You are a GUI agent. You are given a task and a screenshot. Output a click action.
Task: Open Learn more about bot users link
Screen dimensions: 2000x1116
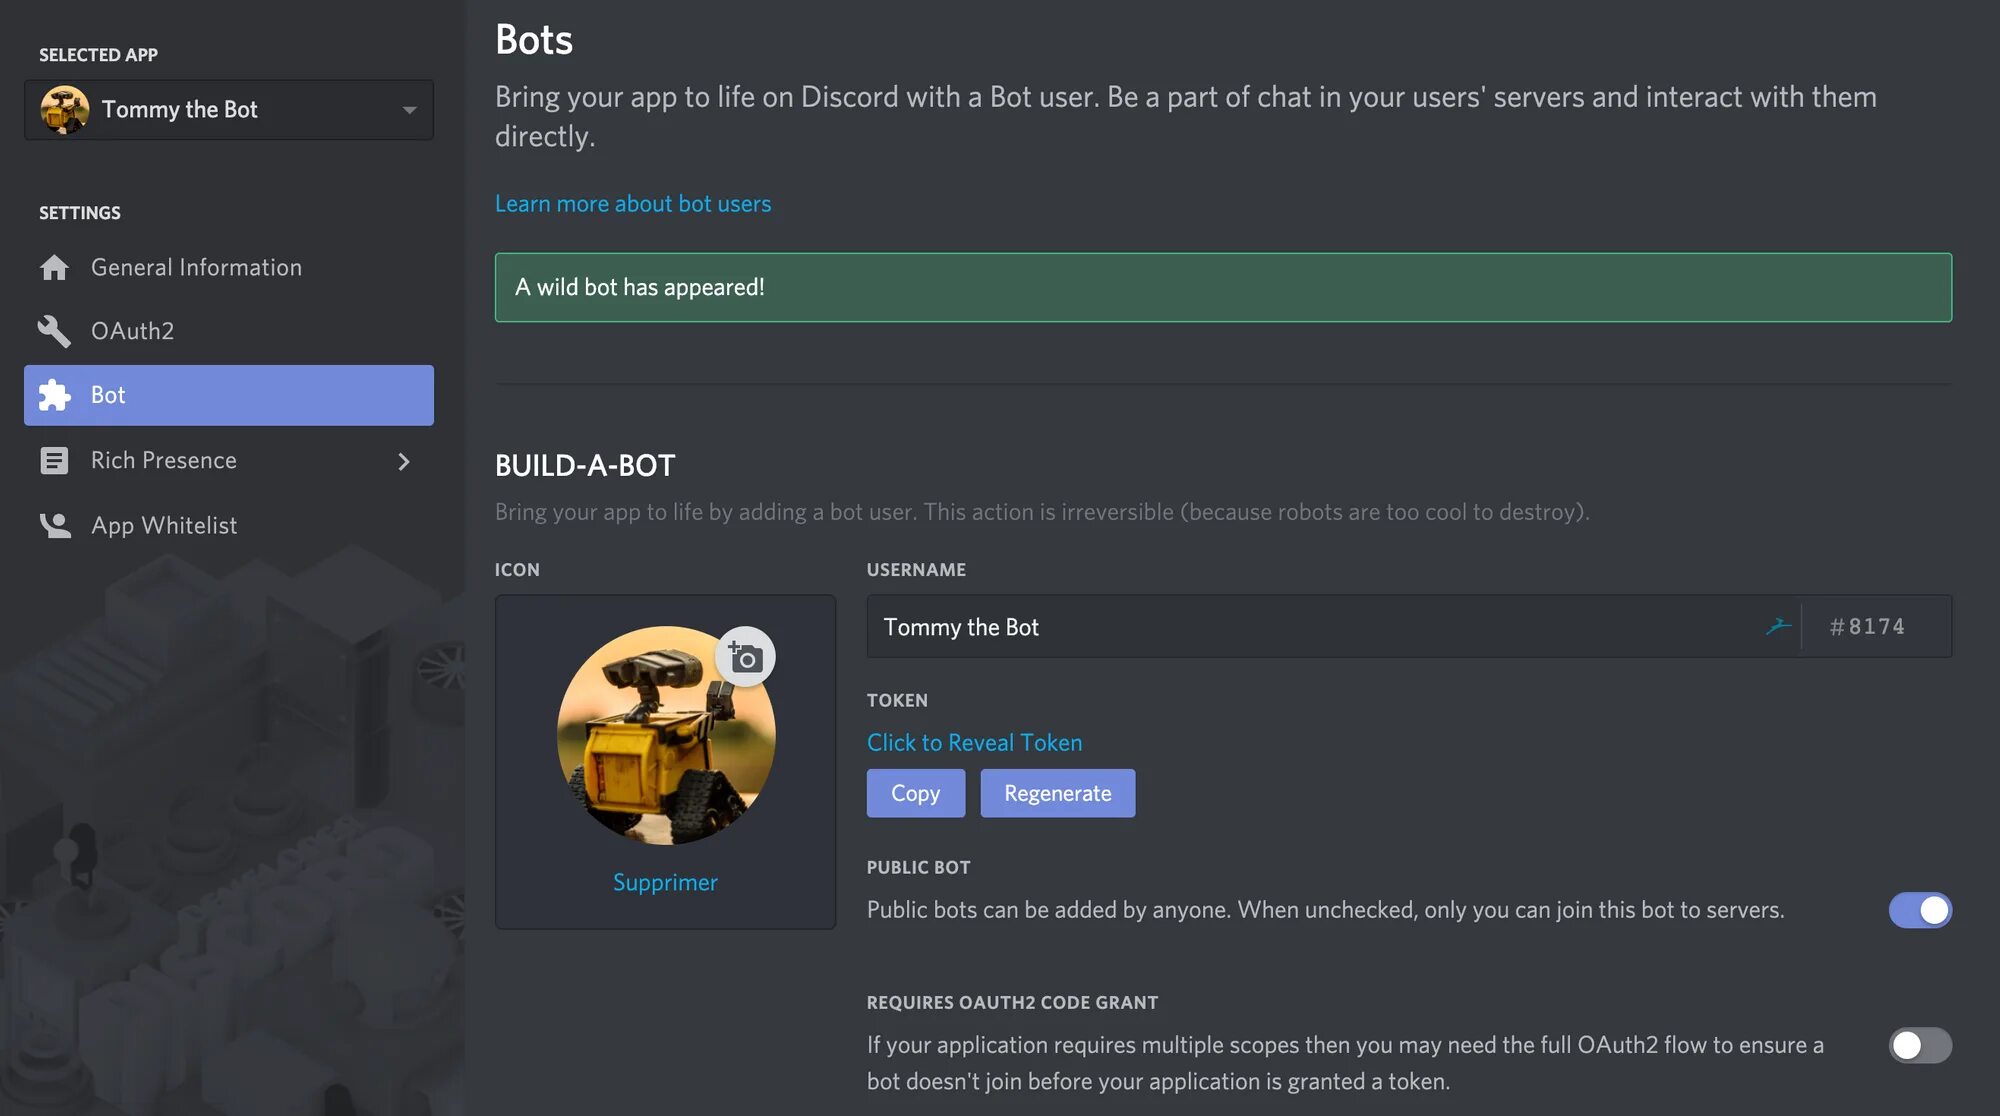(x=633, y=204)
